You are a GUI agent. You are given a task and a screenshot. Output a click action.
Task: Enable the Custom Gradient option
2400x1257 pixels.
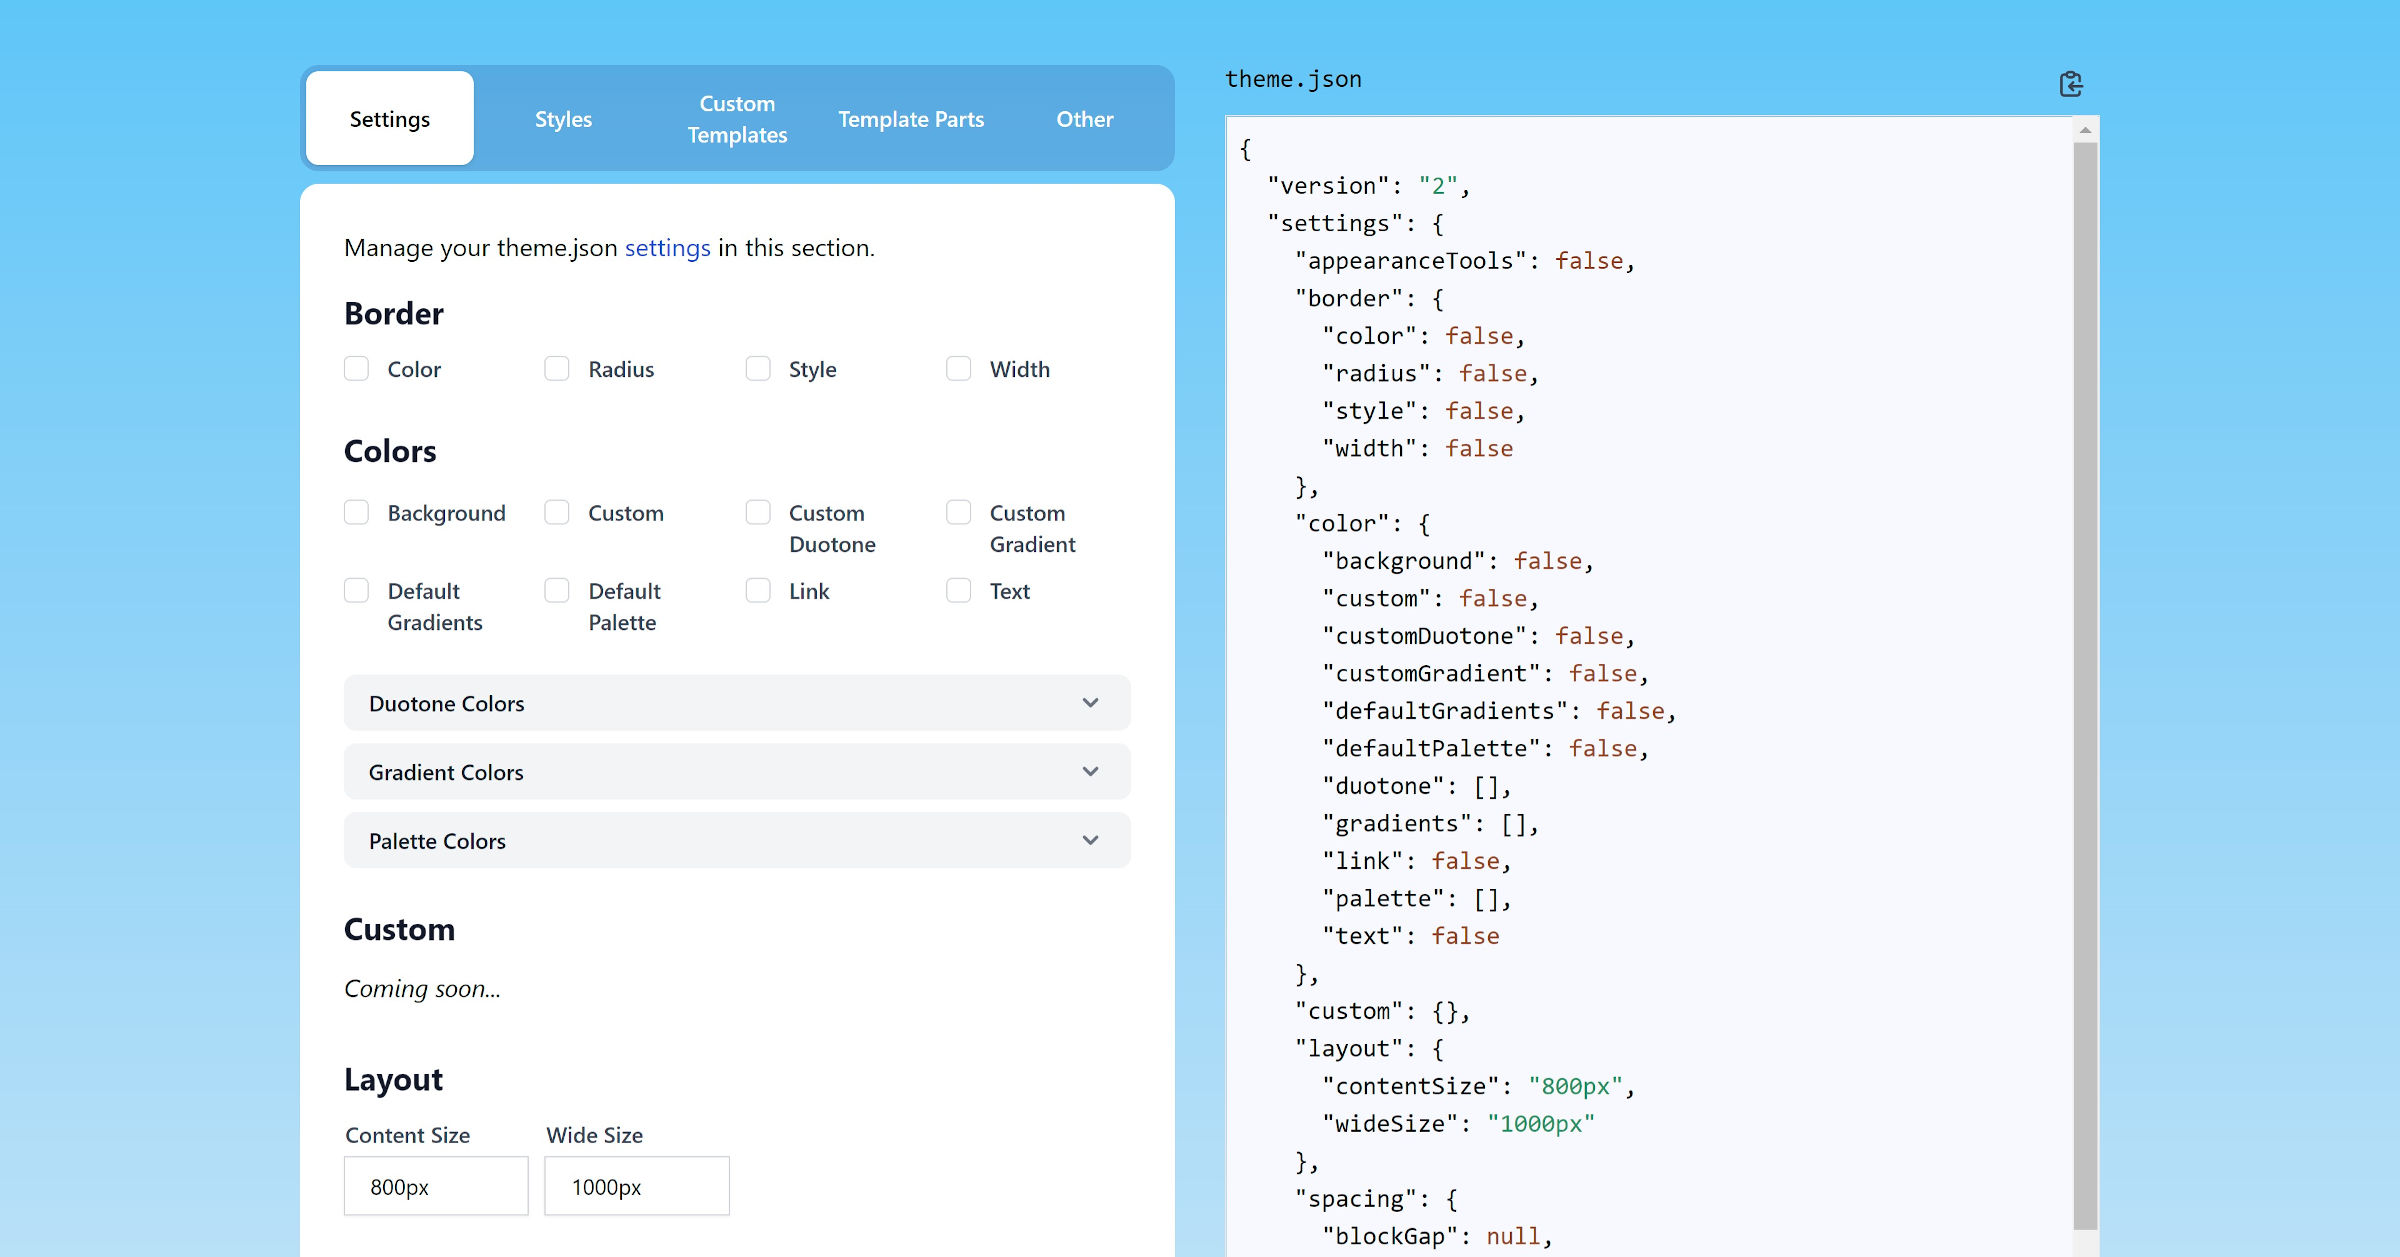point(958,512)
